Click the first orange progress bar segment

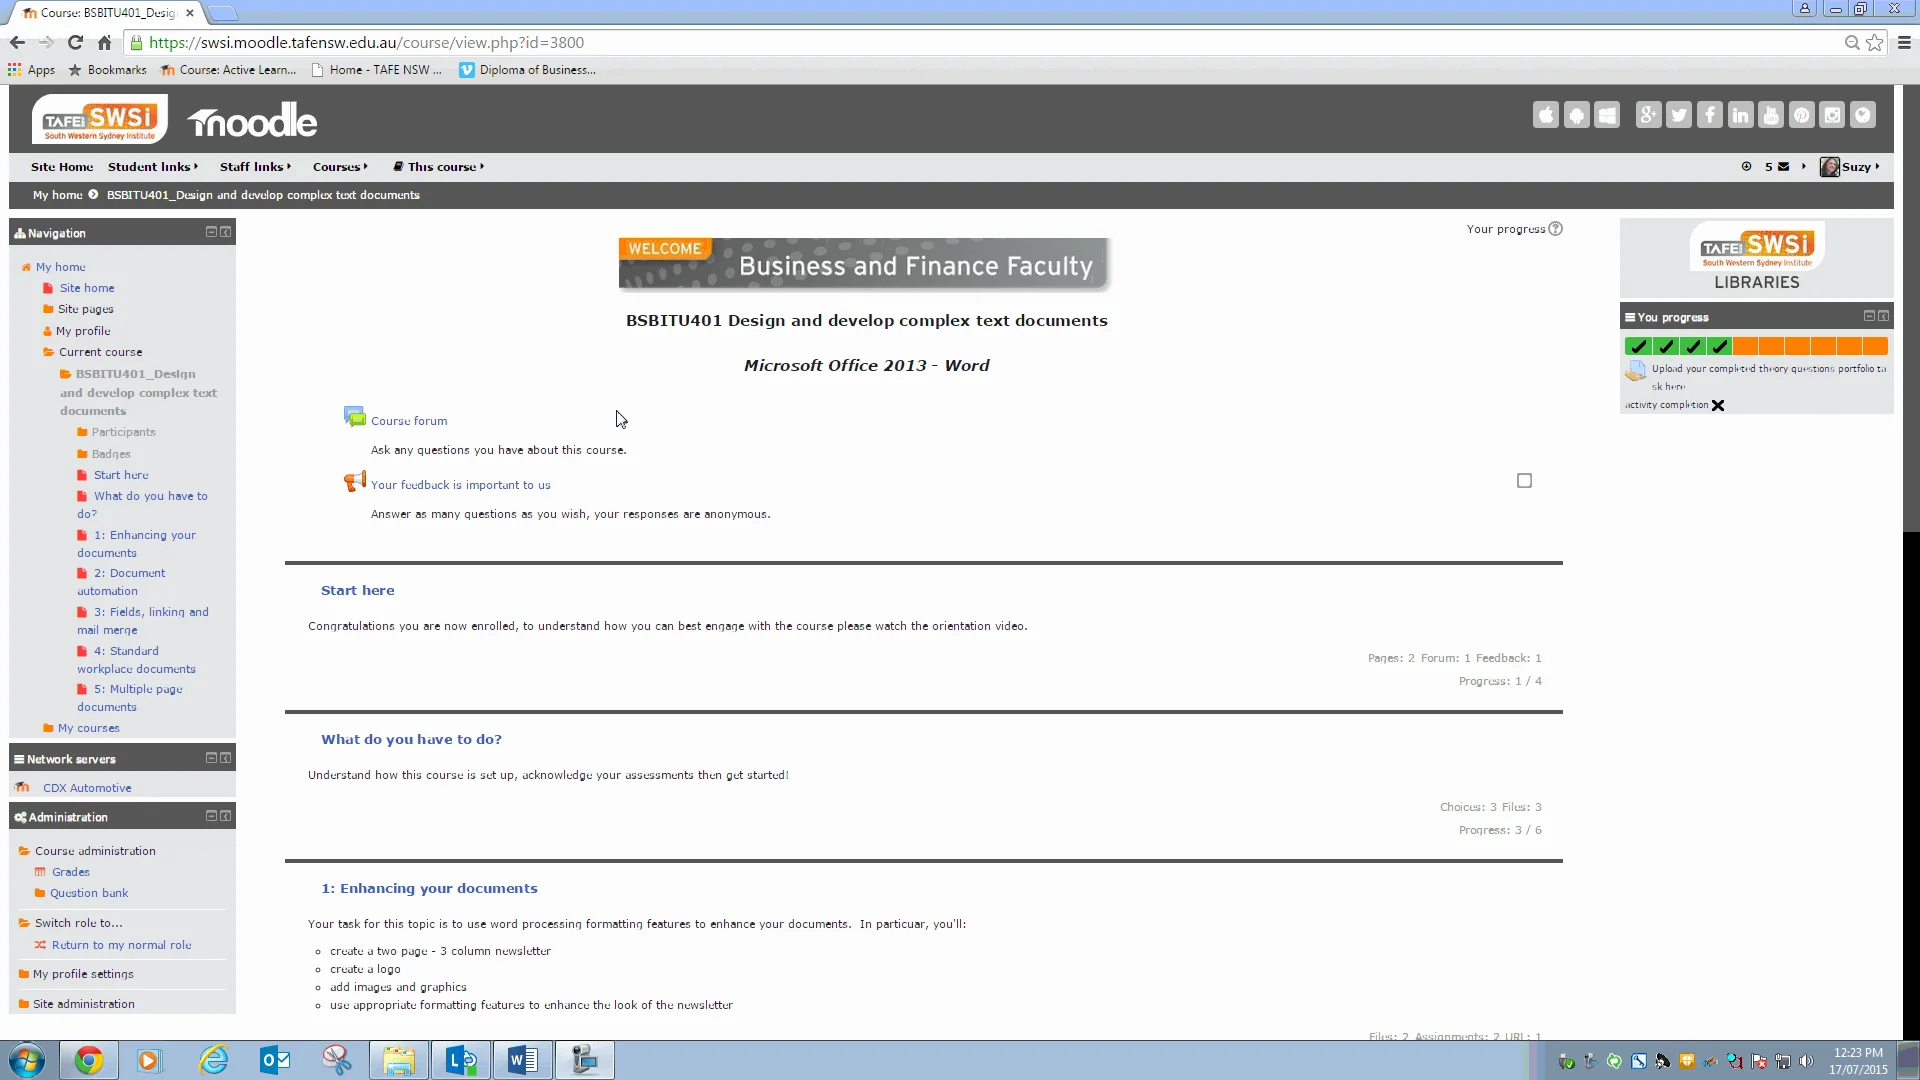tap(1745, 346)
